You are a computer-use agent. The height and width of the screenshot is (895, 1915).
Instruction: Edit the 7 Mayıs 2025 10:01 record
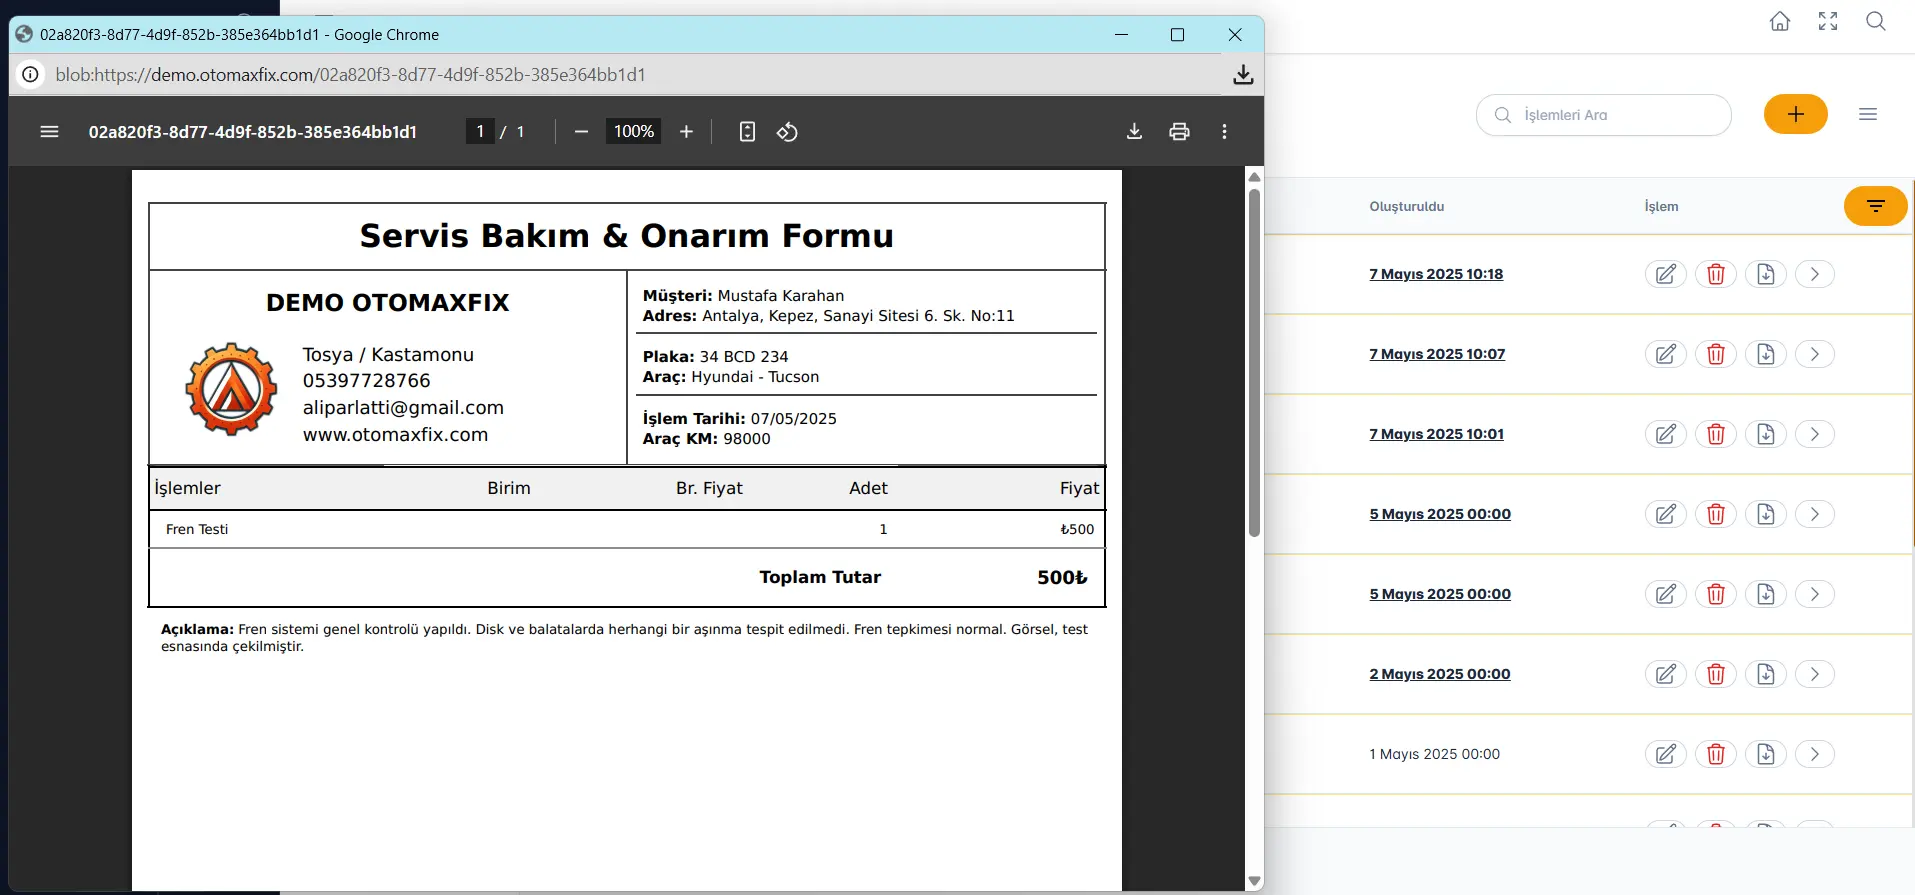(x=1666, y=434)
